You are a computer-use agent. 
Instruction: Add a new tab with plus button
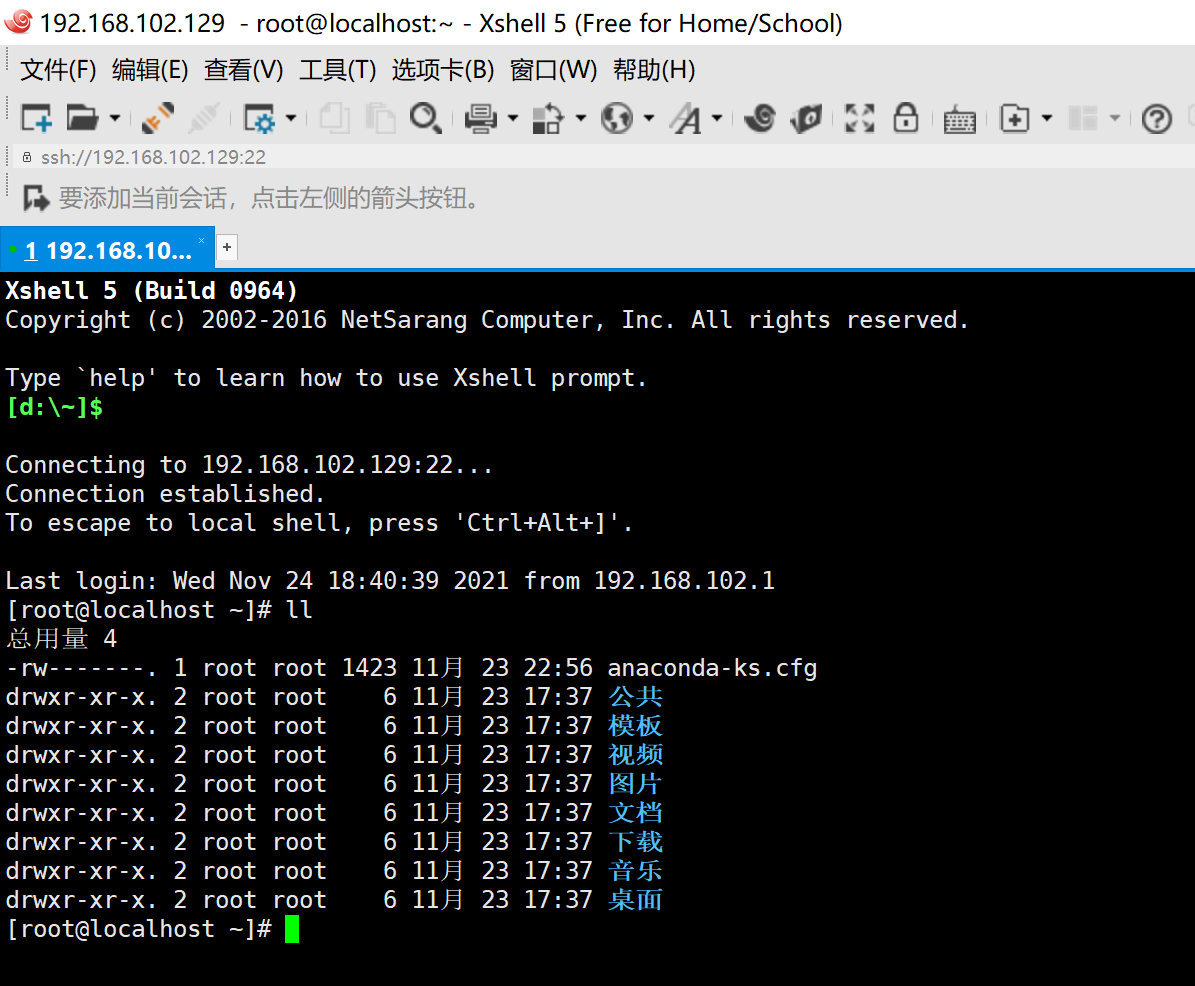point(226,248)
